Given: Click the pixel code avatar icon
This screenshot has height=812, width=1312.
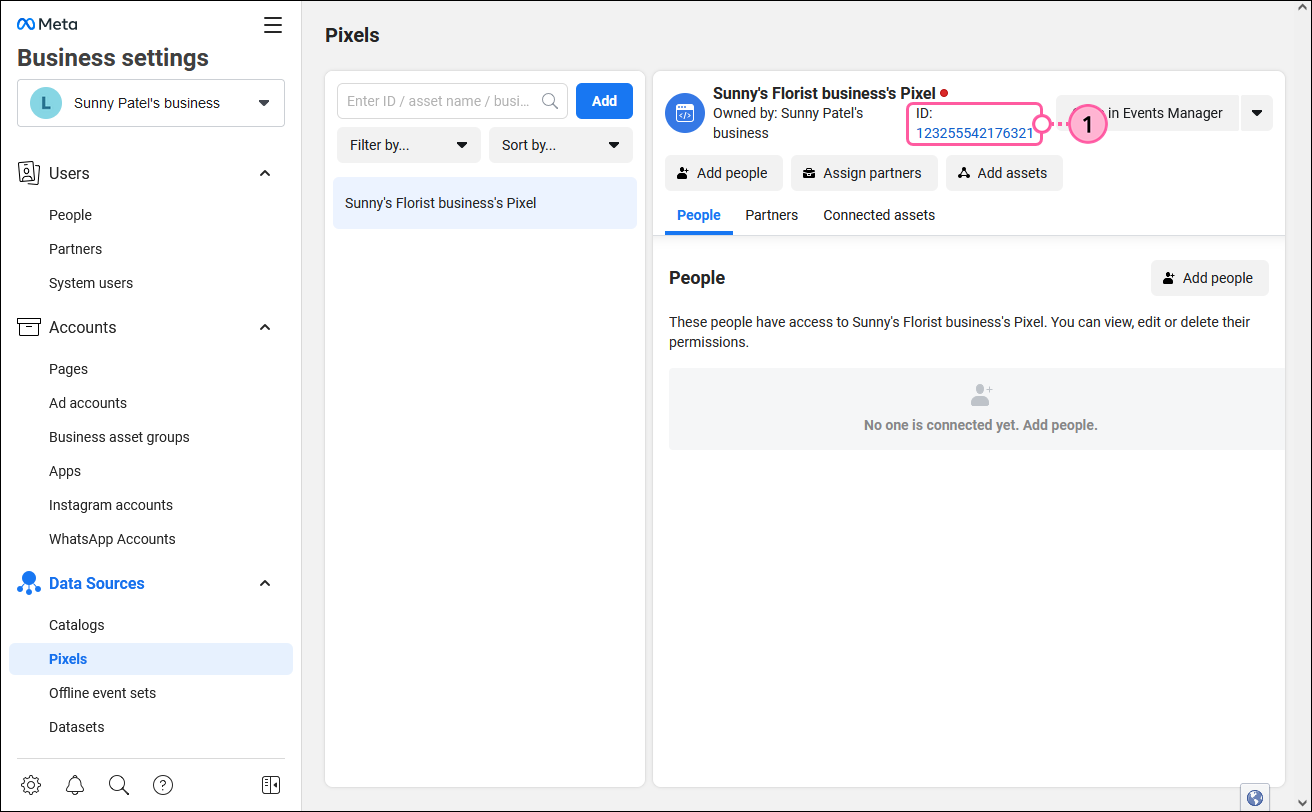Looking at the screenshot, I should [x=685, y=113].
